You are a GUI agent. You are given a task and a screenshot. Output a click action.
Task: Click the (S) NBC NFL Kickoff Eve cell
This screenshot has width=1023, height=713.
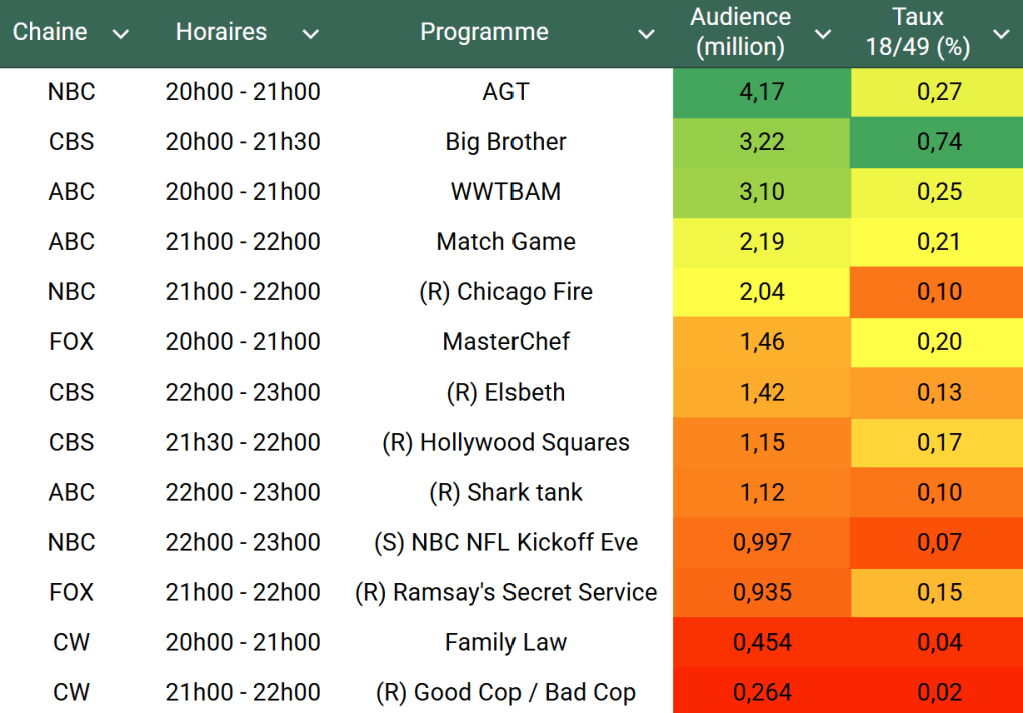[506, 542]
